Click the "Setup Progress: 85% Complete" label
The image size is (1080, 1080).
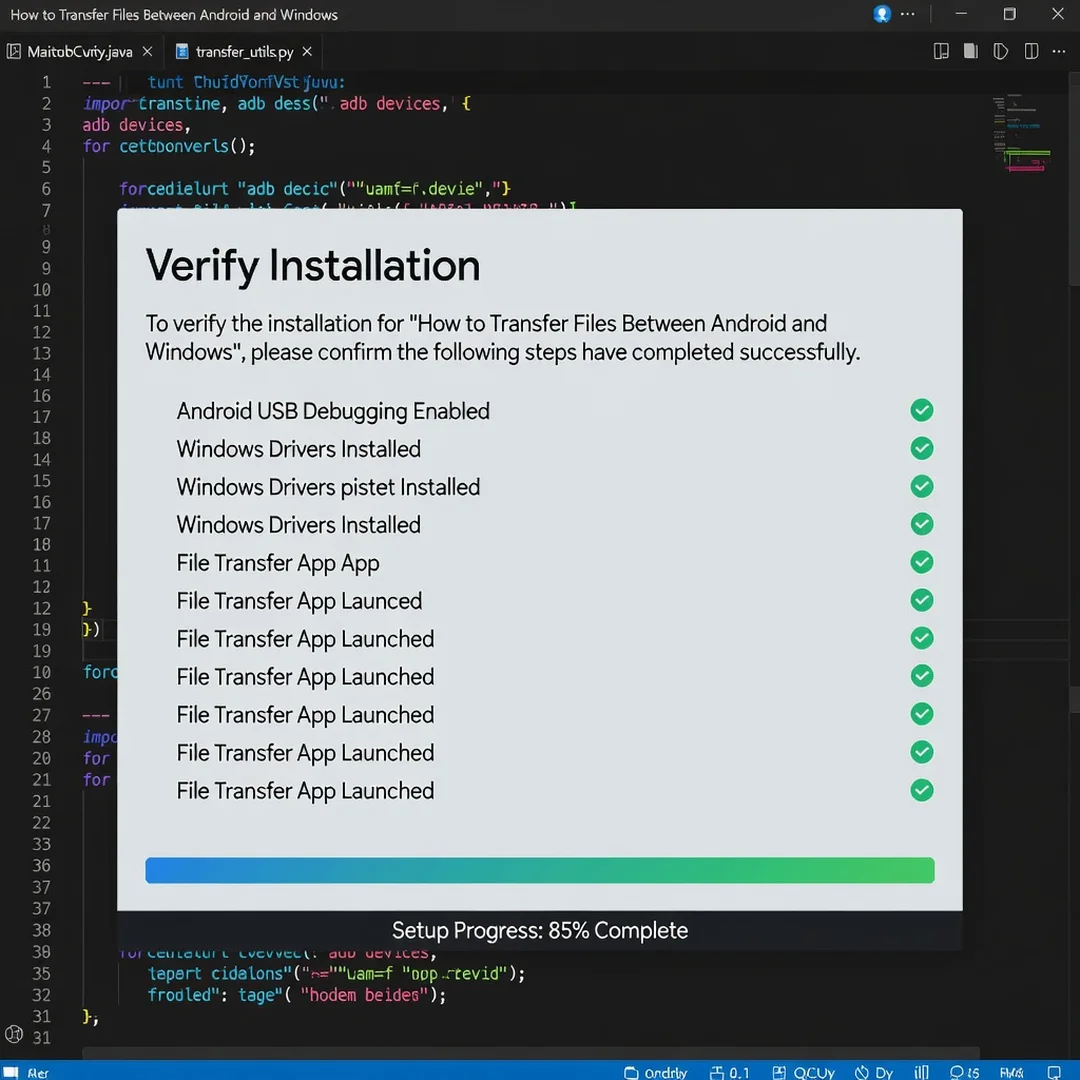pyautogui.click(x=540, y=931)
